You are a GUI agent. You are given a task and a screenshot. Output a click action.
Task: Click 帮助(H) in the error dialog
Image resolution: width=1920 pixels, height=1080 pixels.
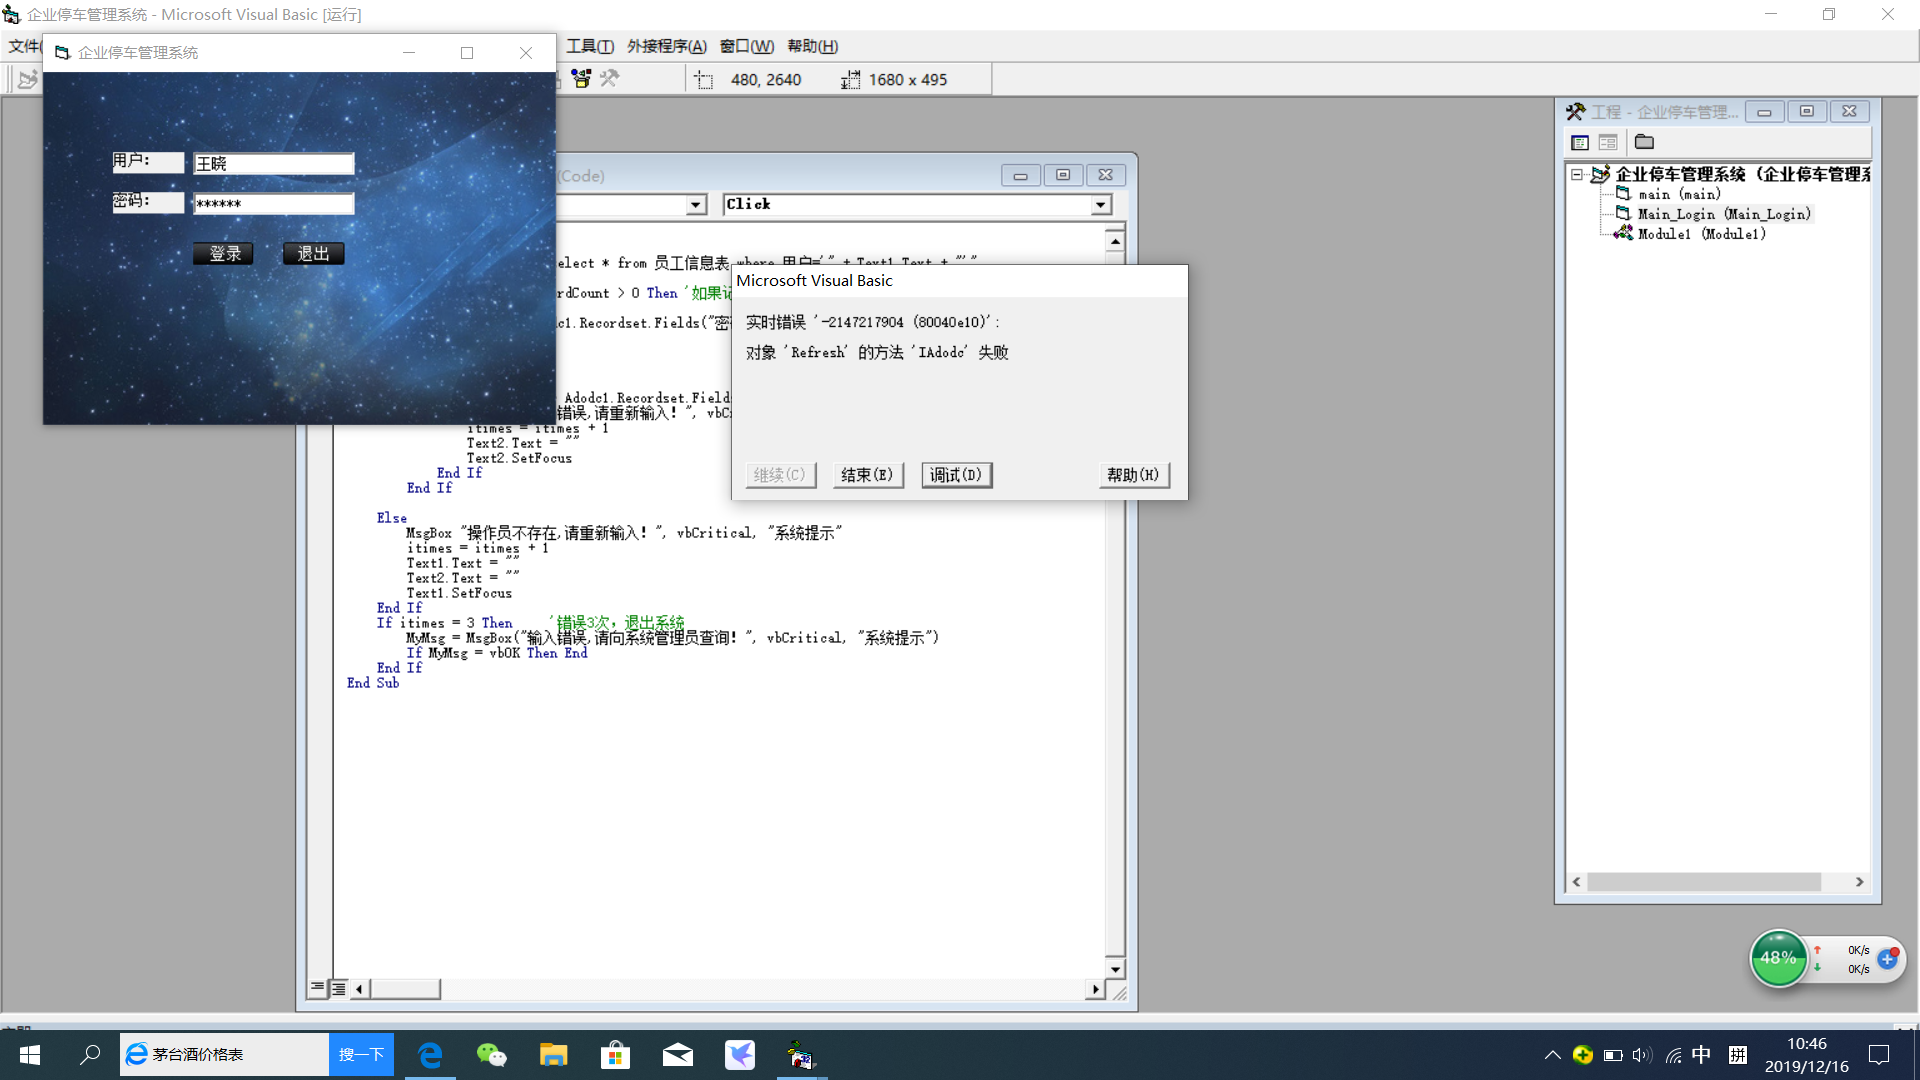point(1133,475)
